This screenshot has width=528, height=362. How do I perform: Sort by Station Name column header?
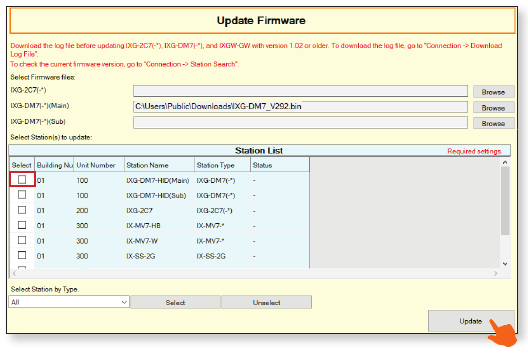[160, 165]
